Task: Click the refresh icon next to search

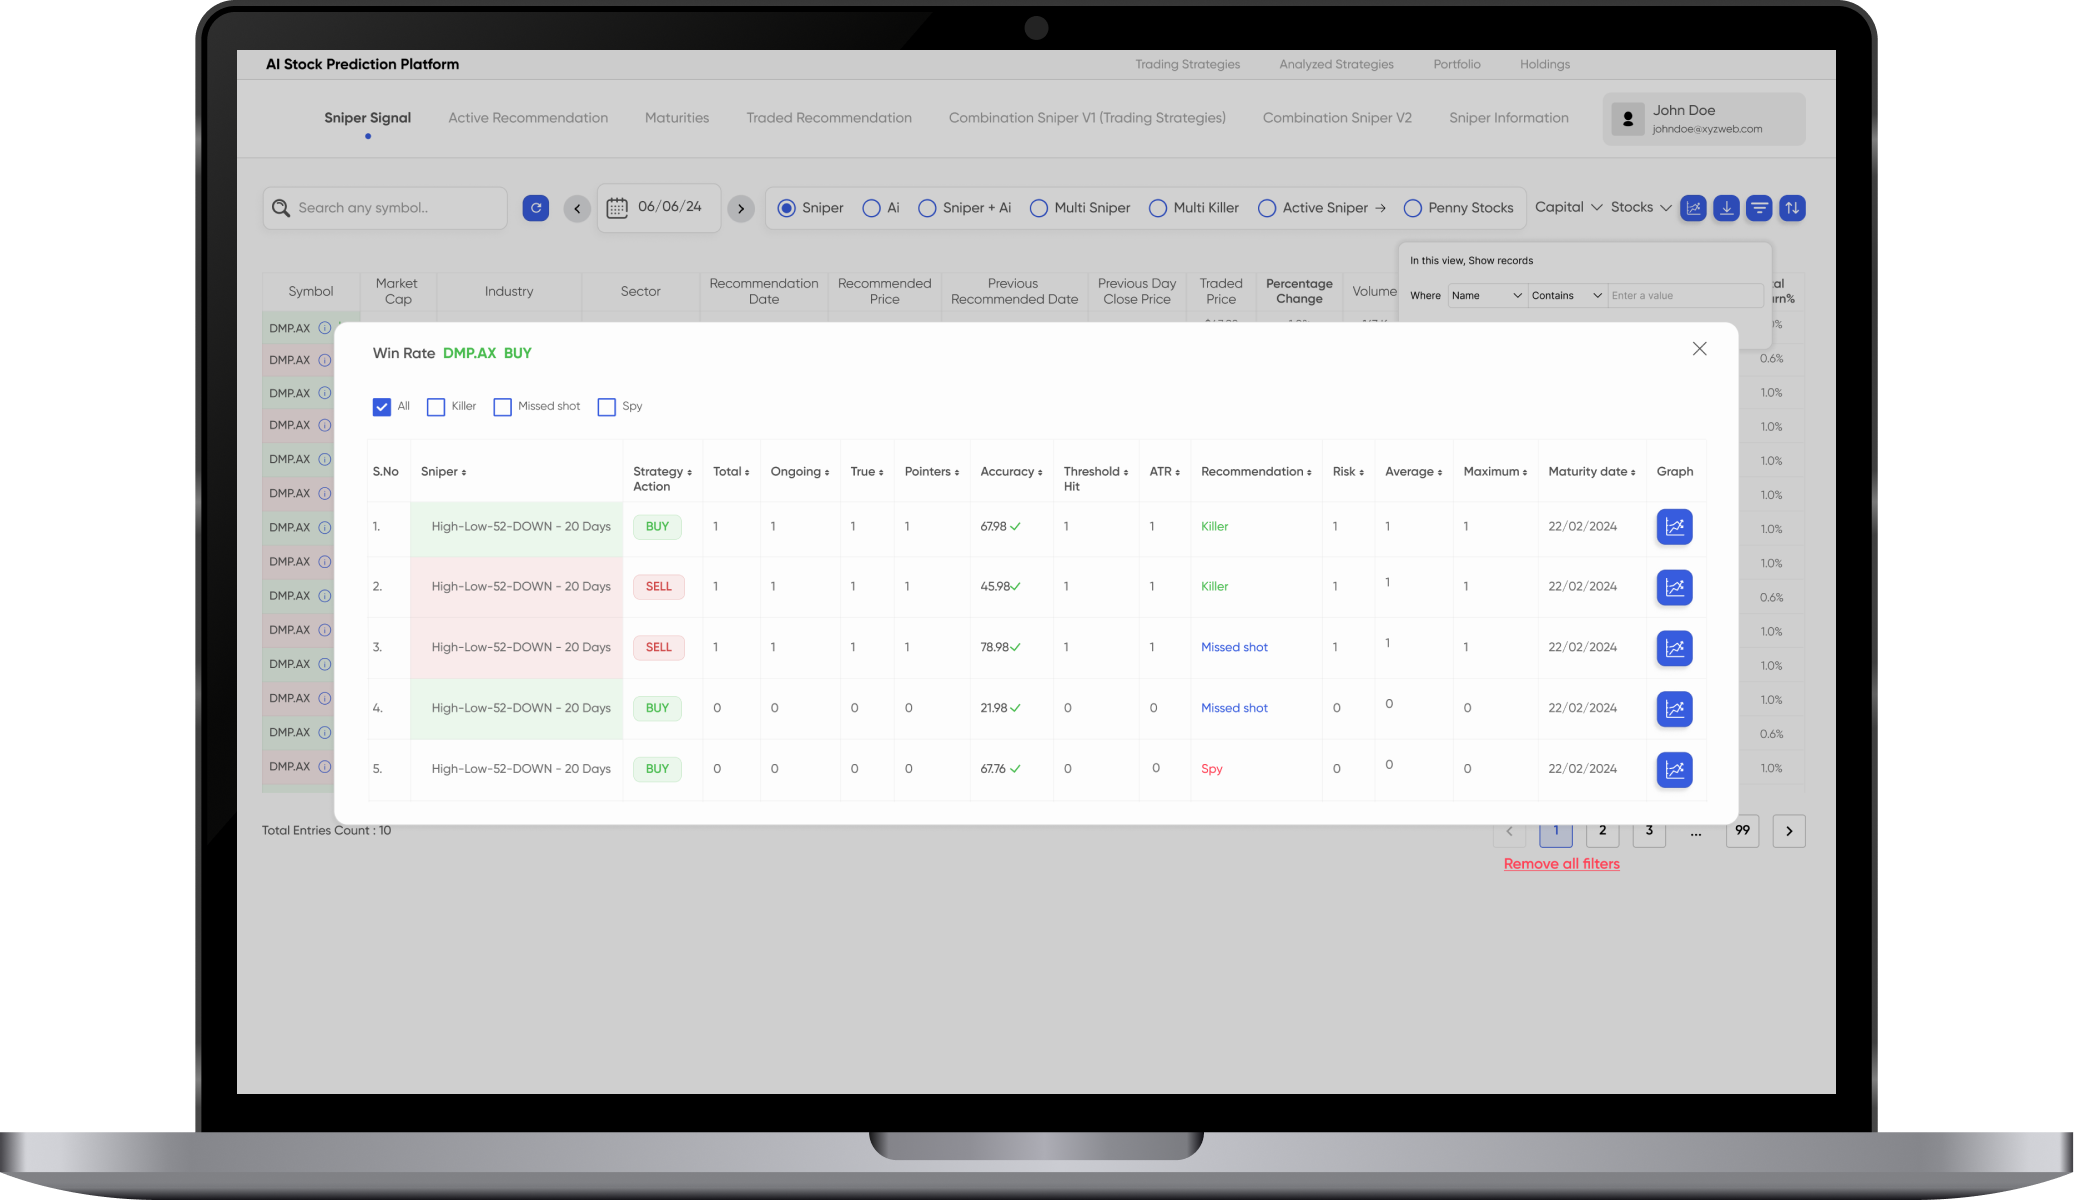Action: [x=537, y=207]
